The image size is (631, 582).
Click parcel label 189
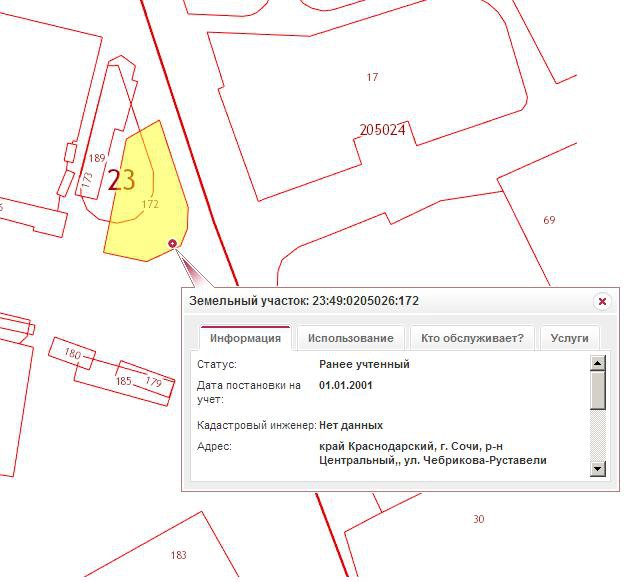tap(97, 158)
